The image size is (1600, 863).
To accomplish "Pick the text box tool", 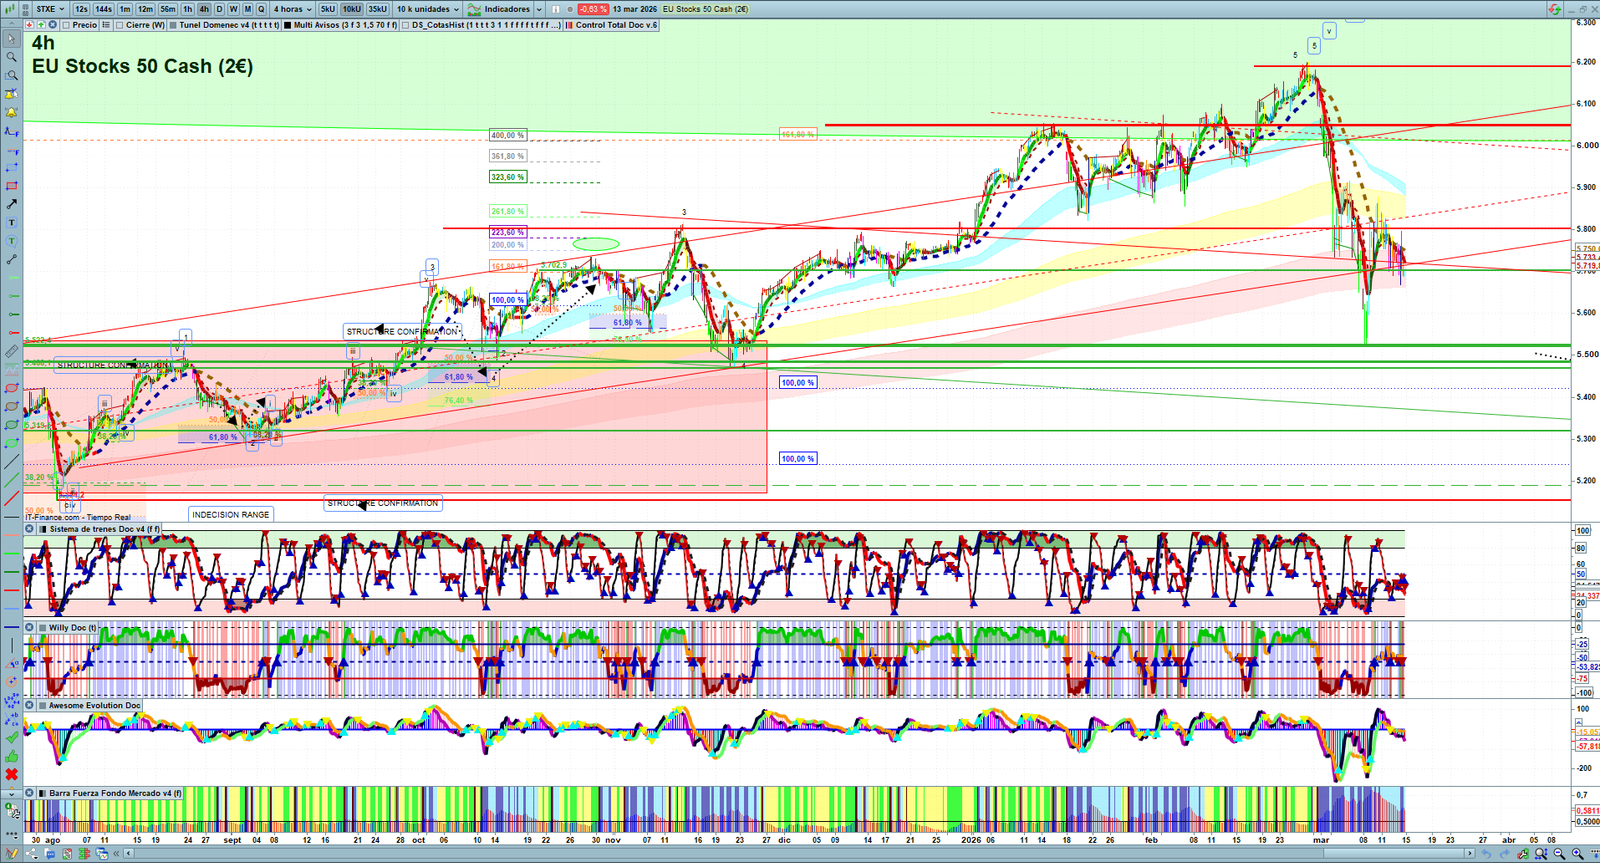I will (12, 223).
